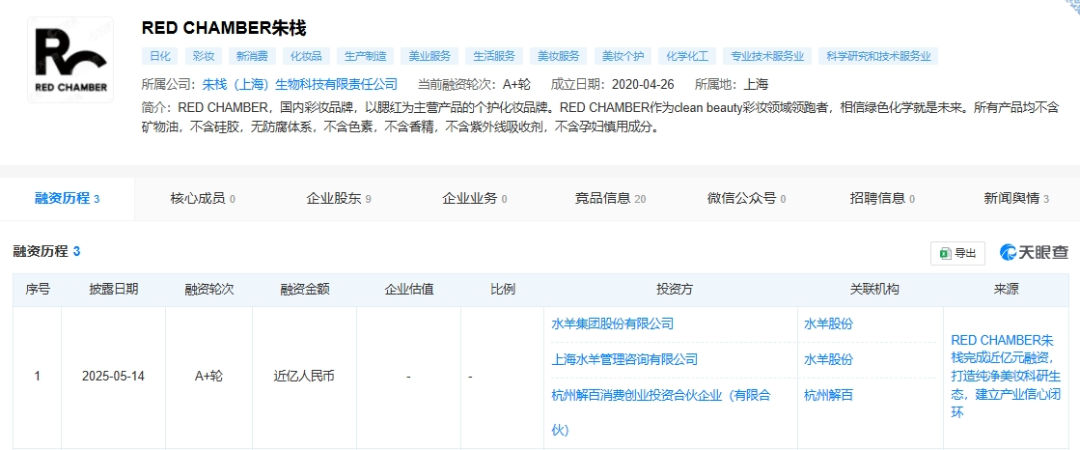Click the 成立日期 2020-04-26 text
This screenshot has width=1080, height=450.
click(x=613, y=85)
